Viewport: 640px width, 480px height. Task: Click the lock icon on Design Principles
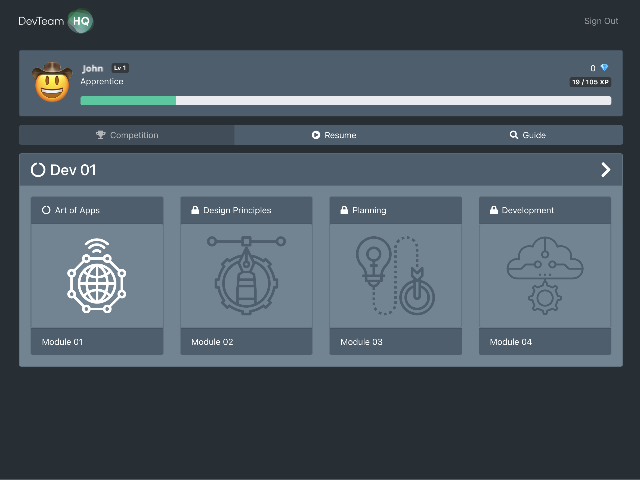196,211
